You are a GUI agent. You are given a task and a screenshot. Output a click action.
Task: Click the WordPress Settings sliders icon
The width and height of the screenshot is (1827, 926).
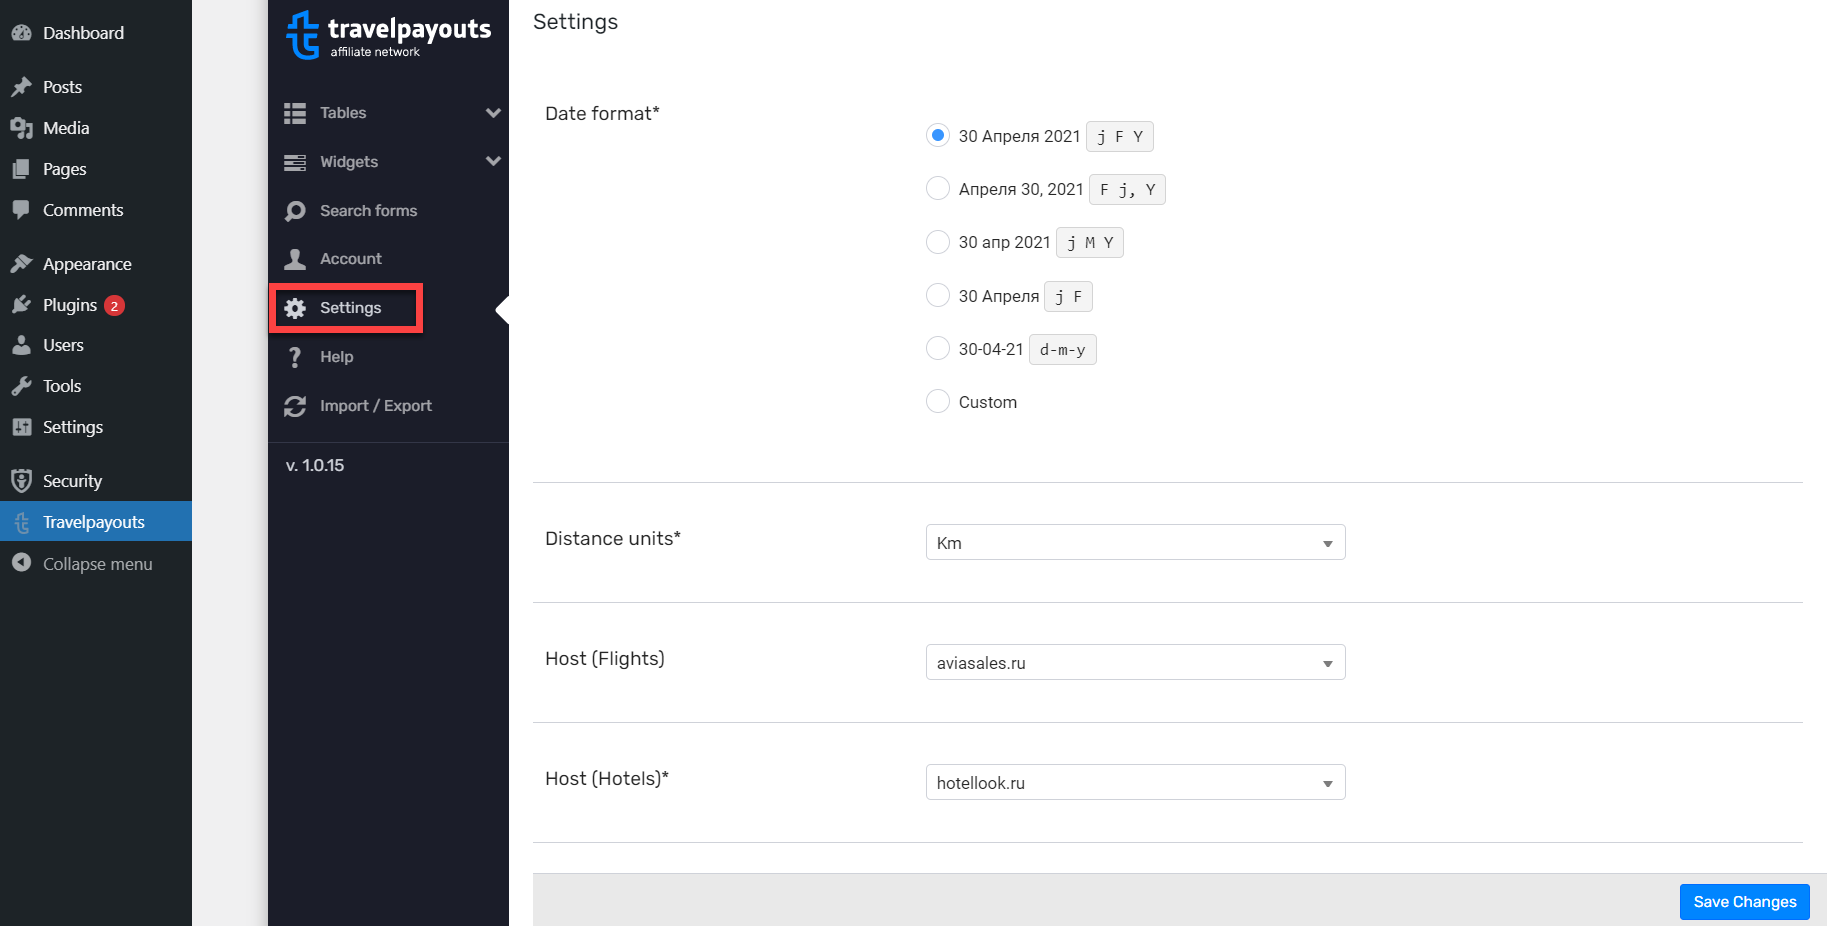tap(21, 427)
